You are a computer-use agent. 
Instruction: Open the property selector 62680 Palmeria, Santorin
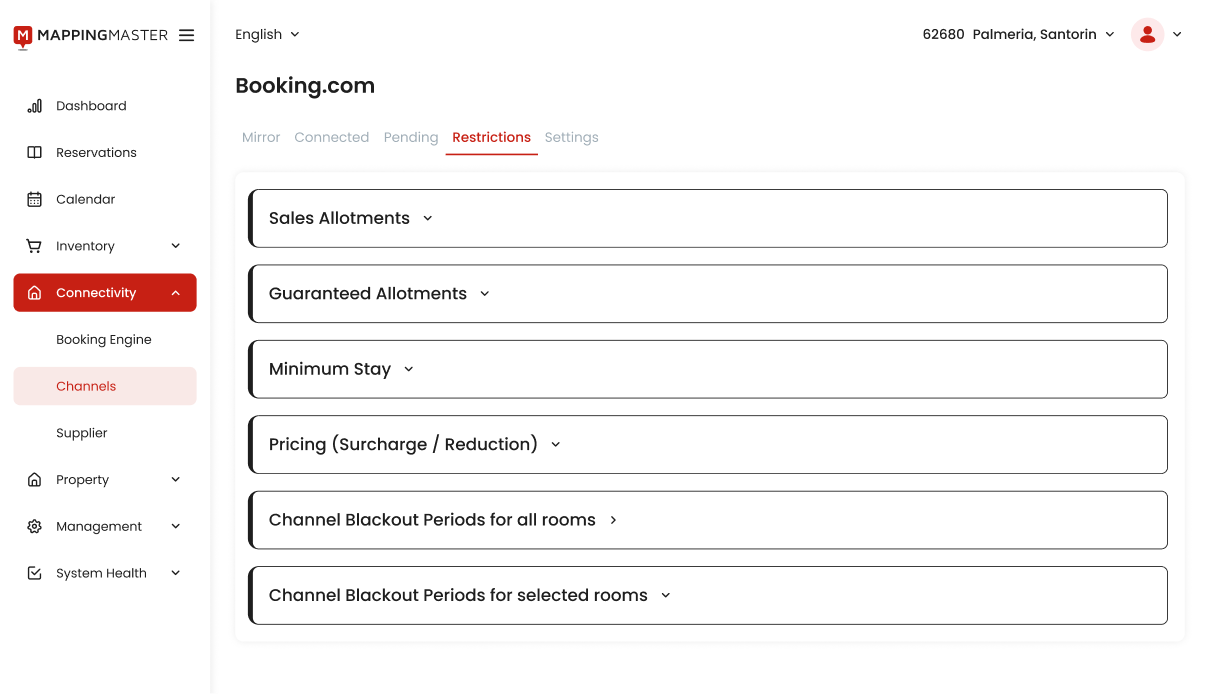1018,34
